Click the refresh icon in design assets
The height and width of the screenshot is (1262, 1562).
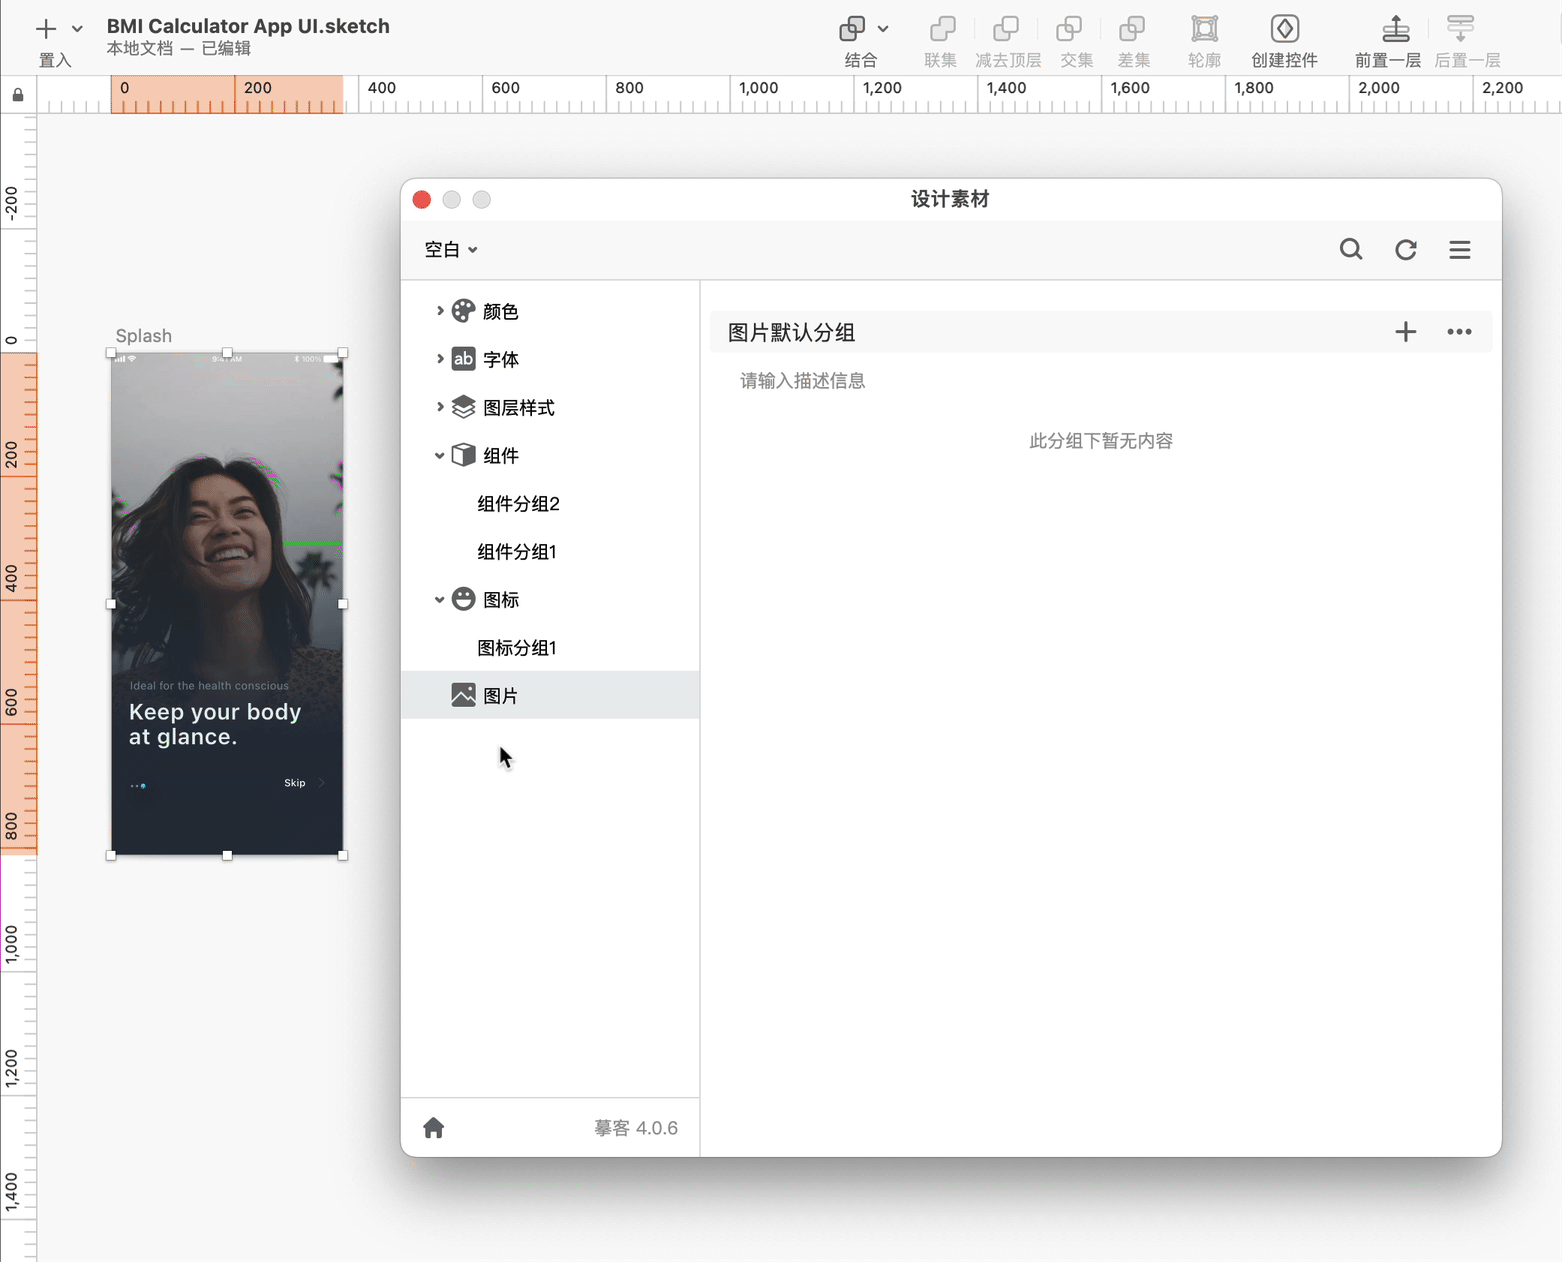point(1406,250)
